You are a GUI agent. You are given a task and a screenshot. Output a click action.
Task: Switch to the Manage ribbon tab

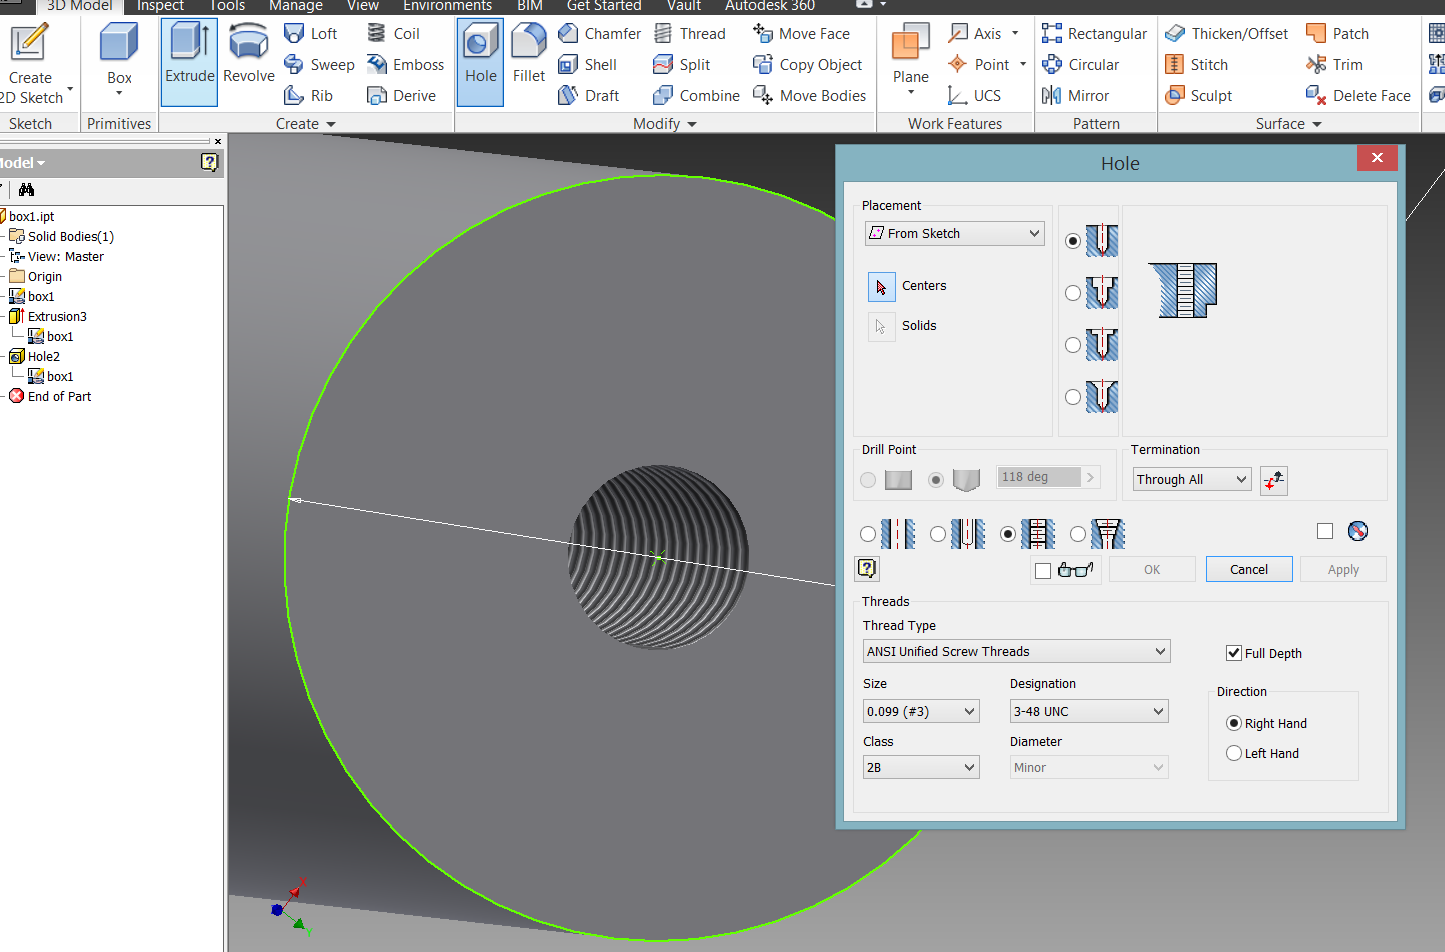(296, 6)
